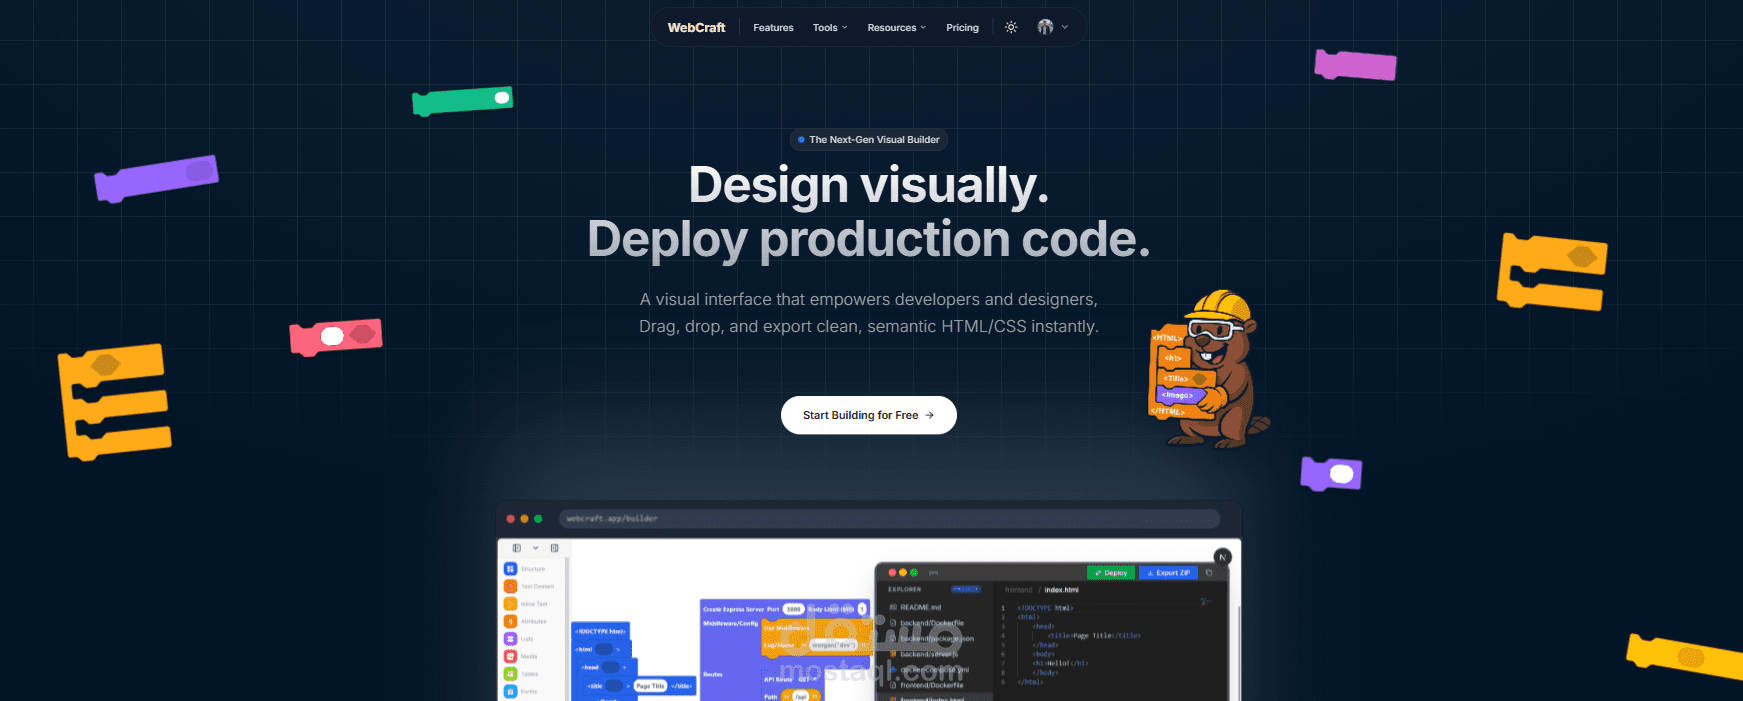Select the Inline Text category icon

(x=510, y=604)
